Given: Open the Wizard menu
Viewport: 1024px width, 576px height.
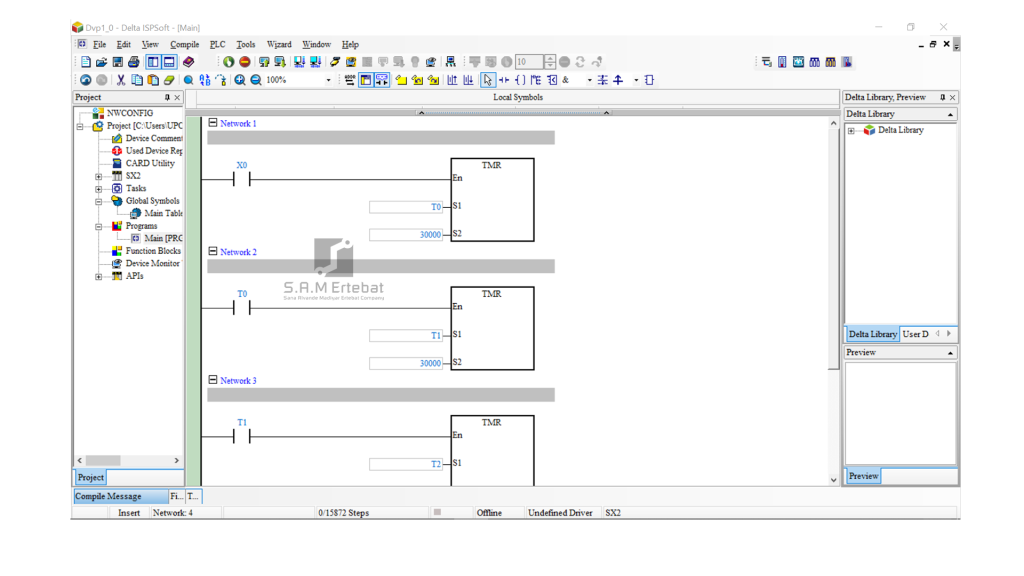Looking at the screenshot, I should tap(279, 44).
